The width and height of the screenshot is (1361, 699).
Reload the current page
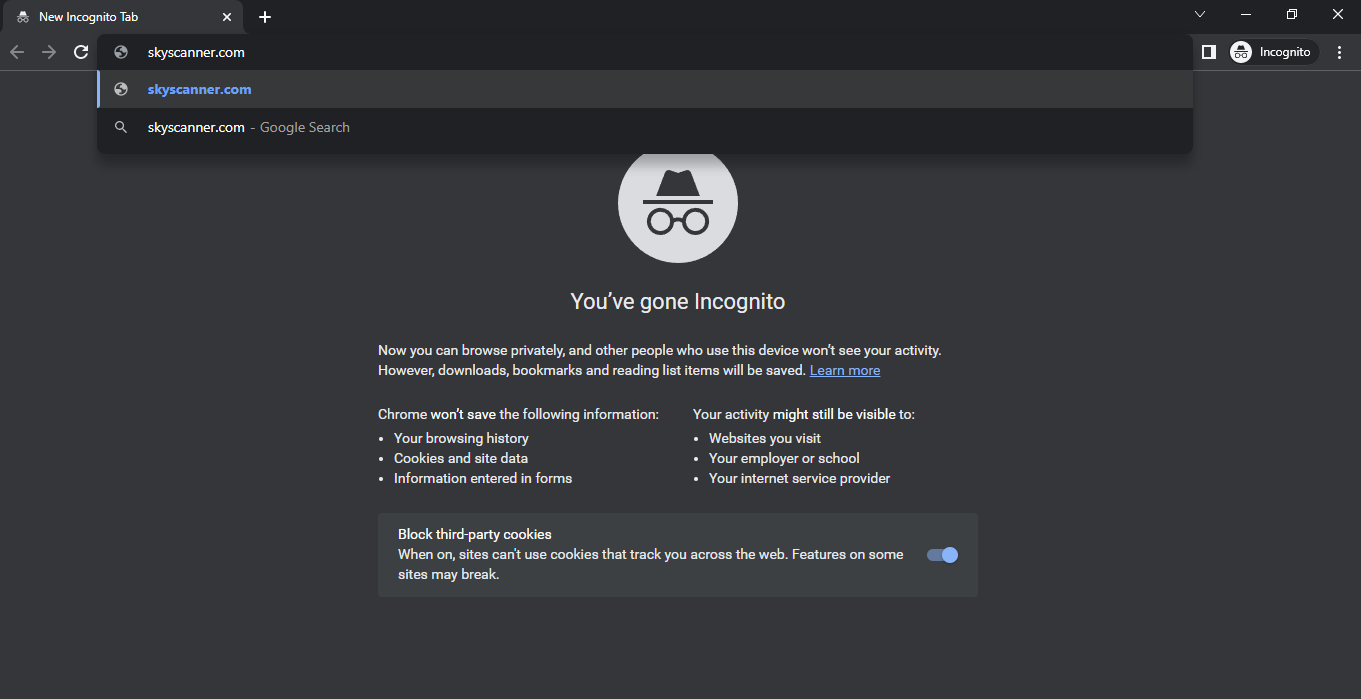click(x=81, y=52)
